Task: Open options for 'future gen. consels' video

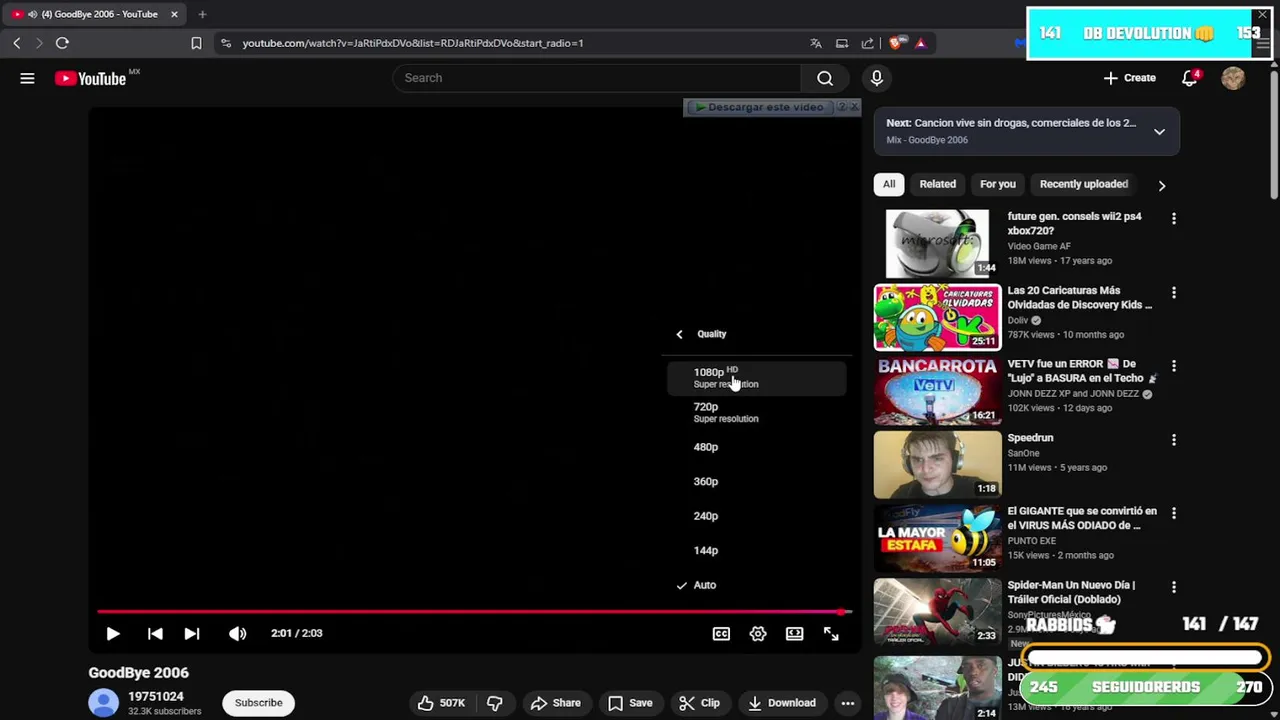Action: click(x=1174, y=218)
